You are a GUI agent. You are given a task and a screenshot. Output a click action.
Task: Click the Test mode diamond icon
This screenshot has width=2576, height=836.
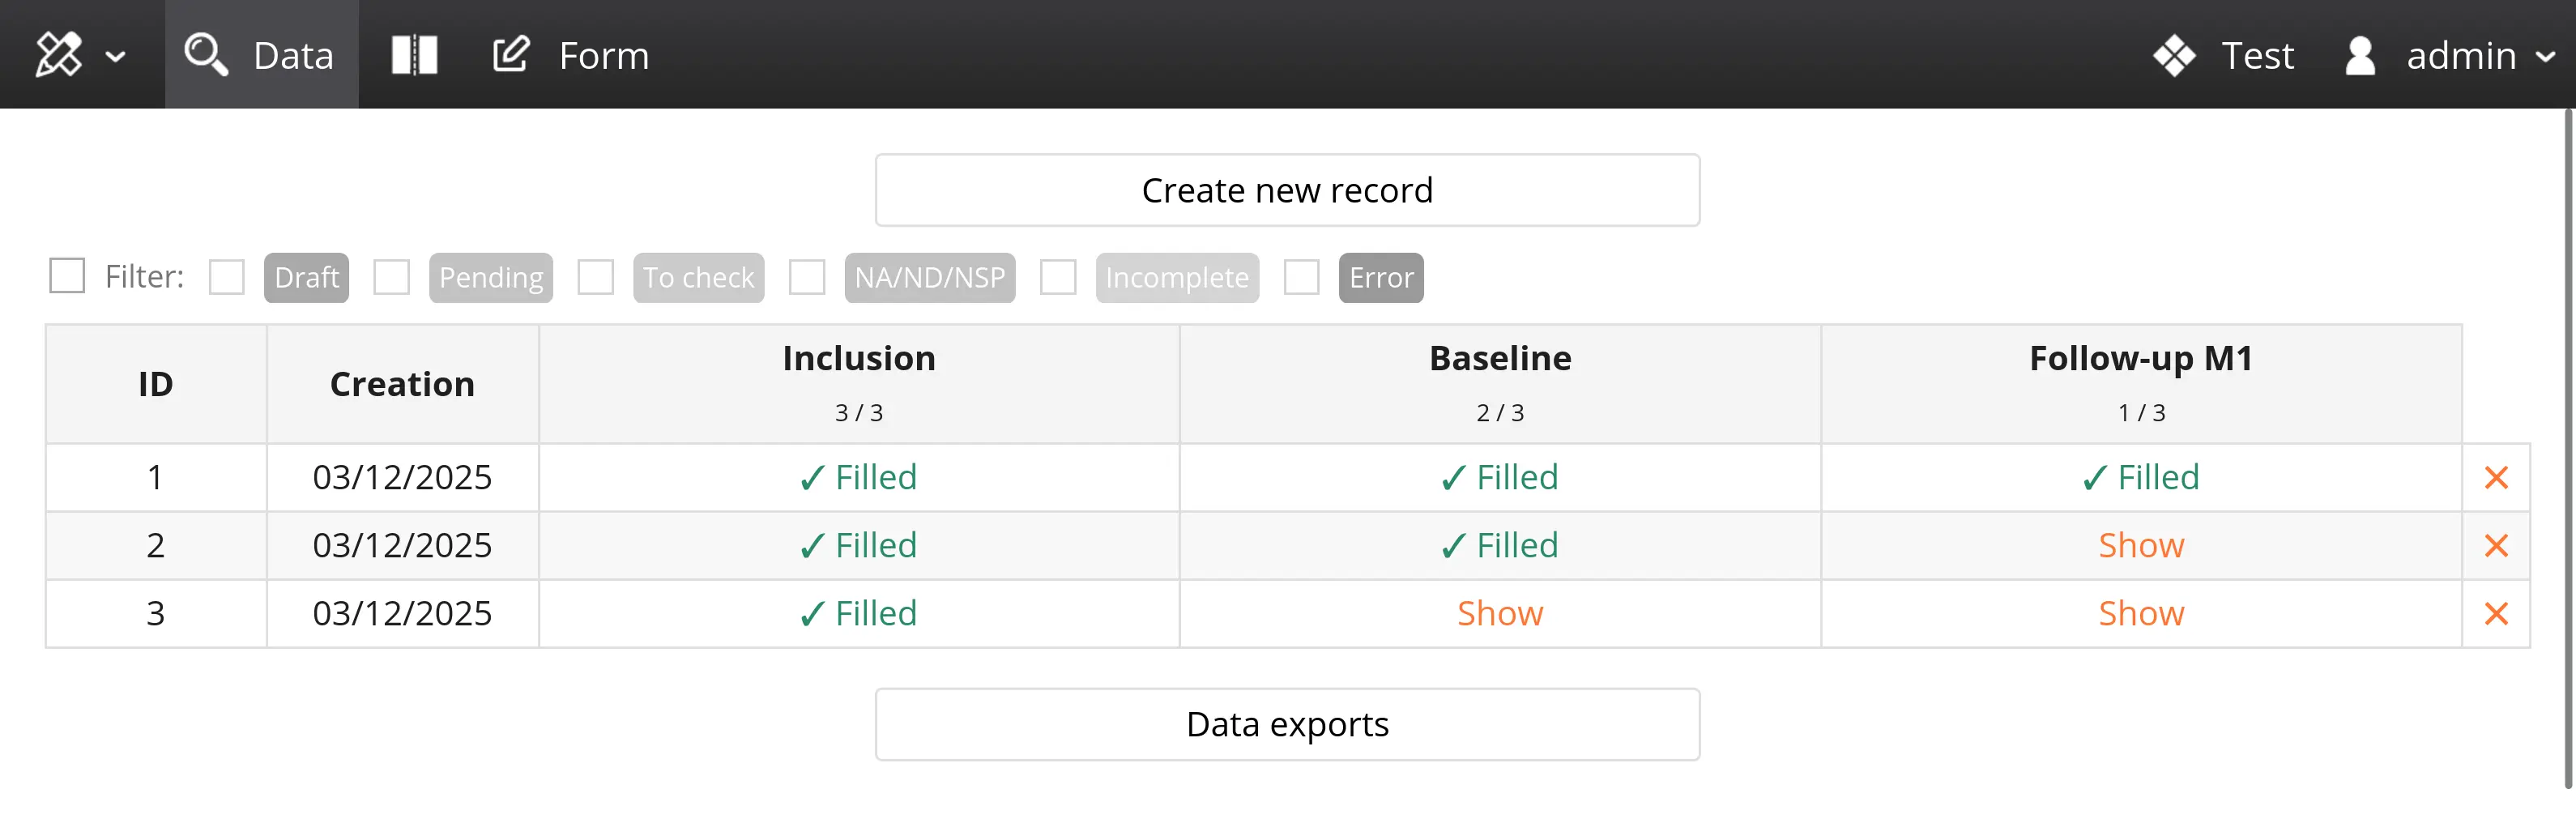(x=2173, y=55)
